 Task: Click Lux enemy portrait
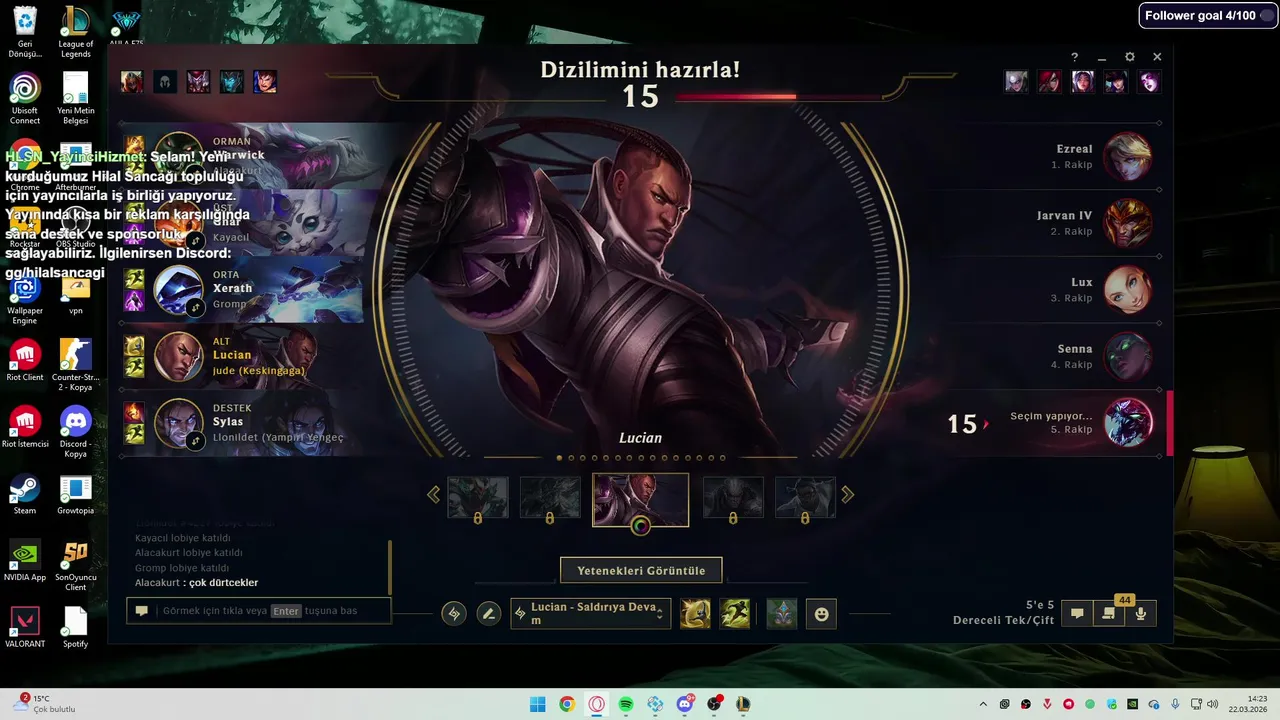1128,290
